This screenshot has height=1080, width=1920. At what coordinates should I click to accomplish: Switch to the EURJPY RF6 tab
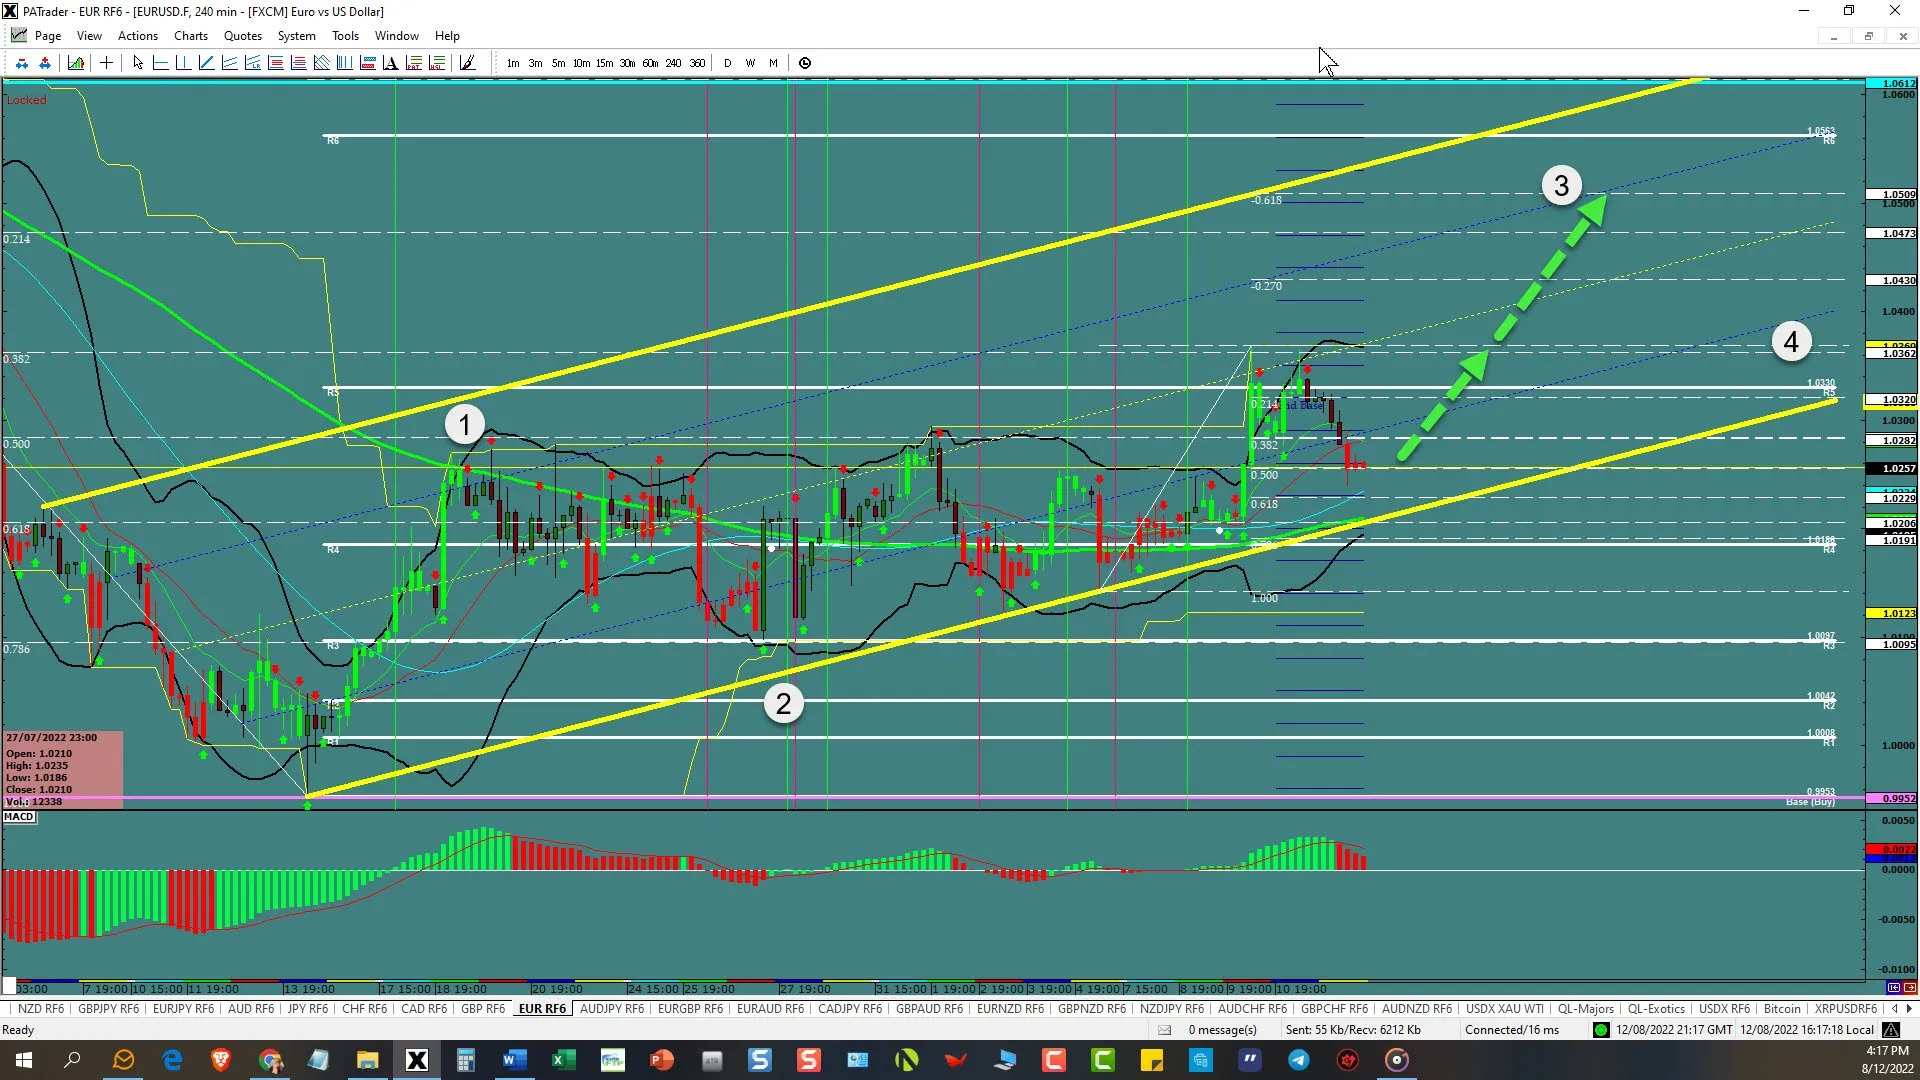click(x=183, y=1009)
